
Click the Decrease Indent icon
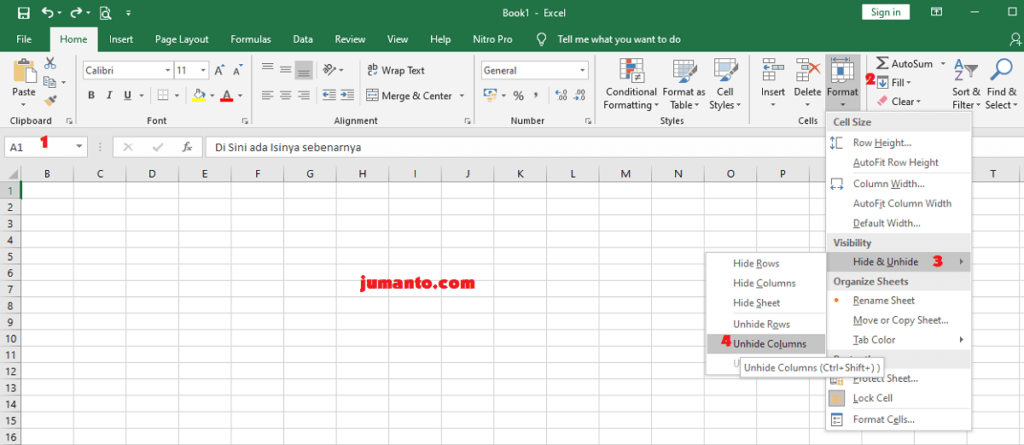(329, 95)
